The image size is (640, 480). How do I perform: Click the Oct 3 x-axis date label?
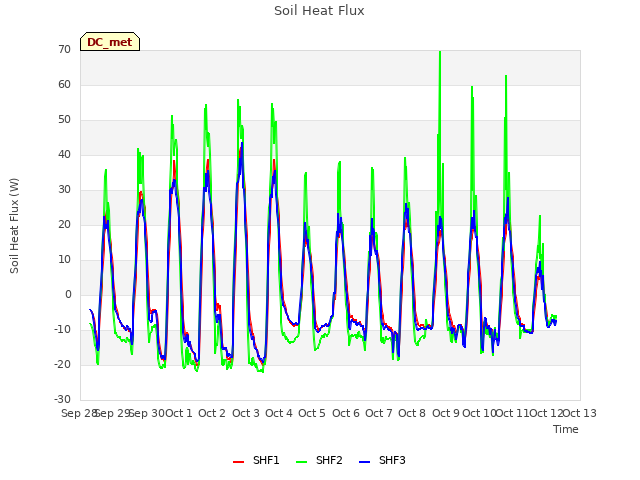[246, 413]
